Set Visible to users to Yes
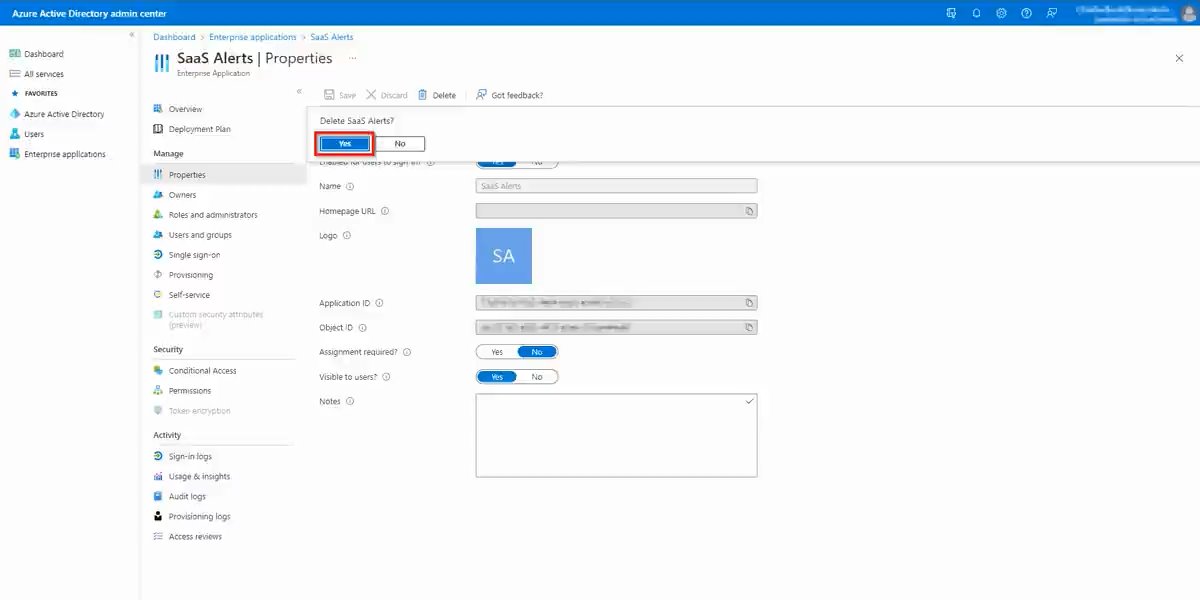This screenshot has height=600, width=1200. (497, 377)
